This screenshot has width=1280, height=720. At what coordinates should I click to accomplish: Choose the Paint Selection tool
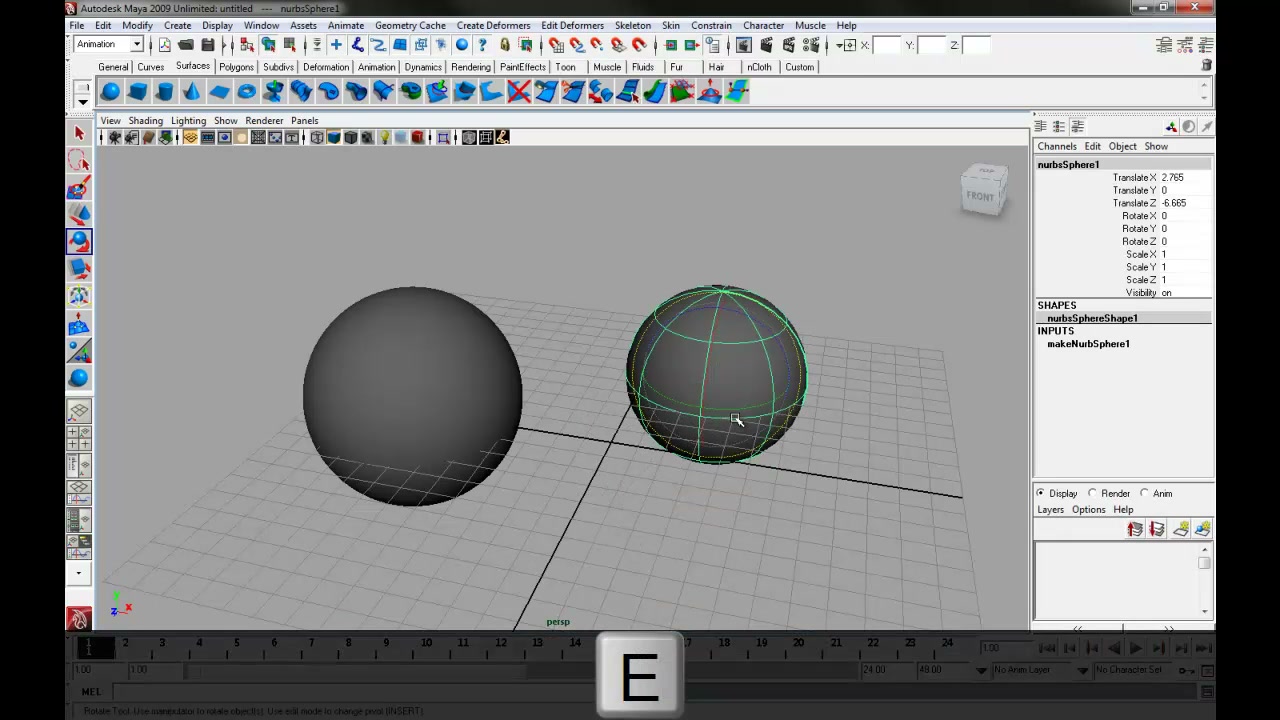pos(79,188)
